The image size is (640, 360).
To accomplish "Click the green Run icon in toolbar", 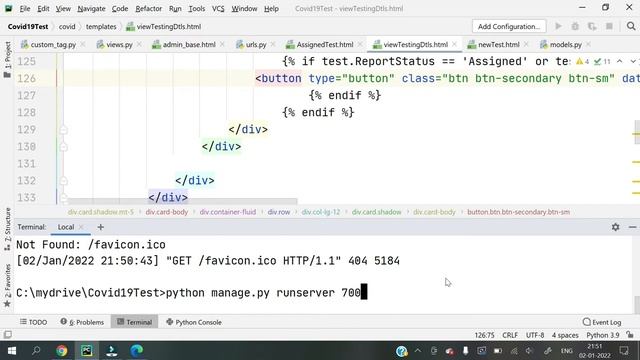I will (x=558, y=26).
